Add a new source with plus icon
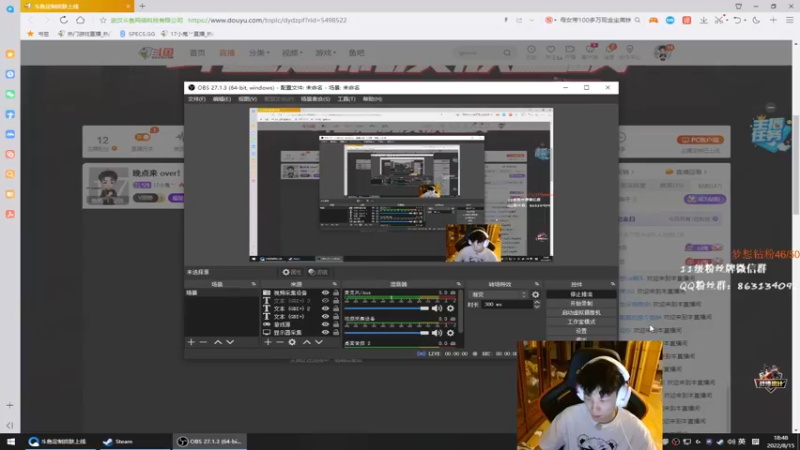800x450 pixels. coord(268,342)
